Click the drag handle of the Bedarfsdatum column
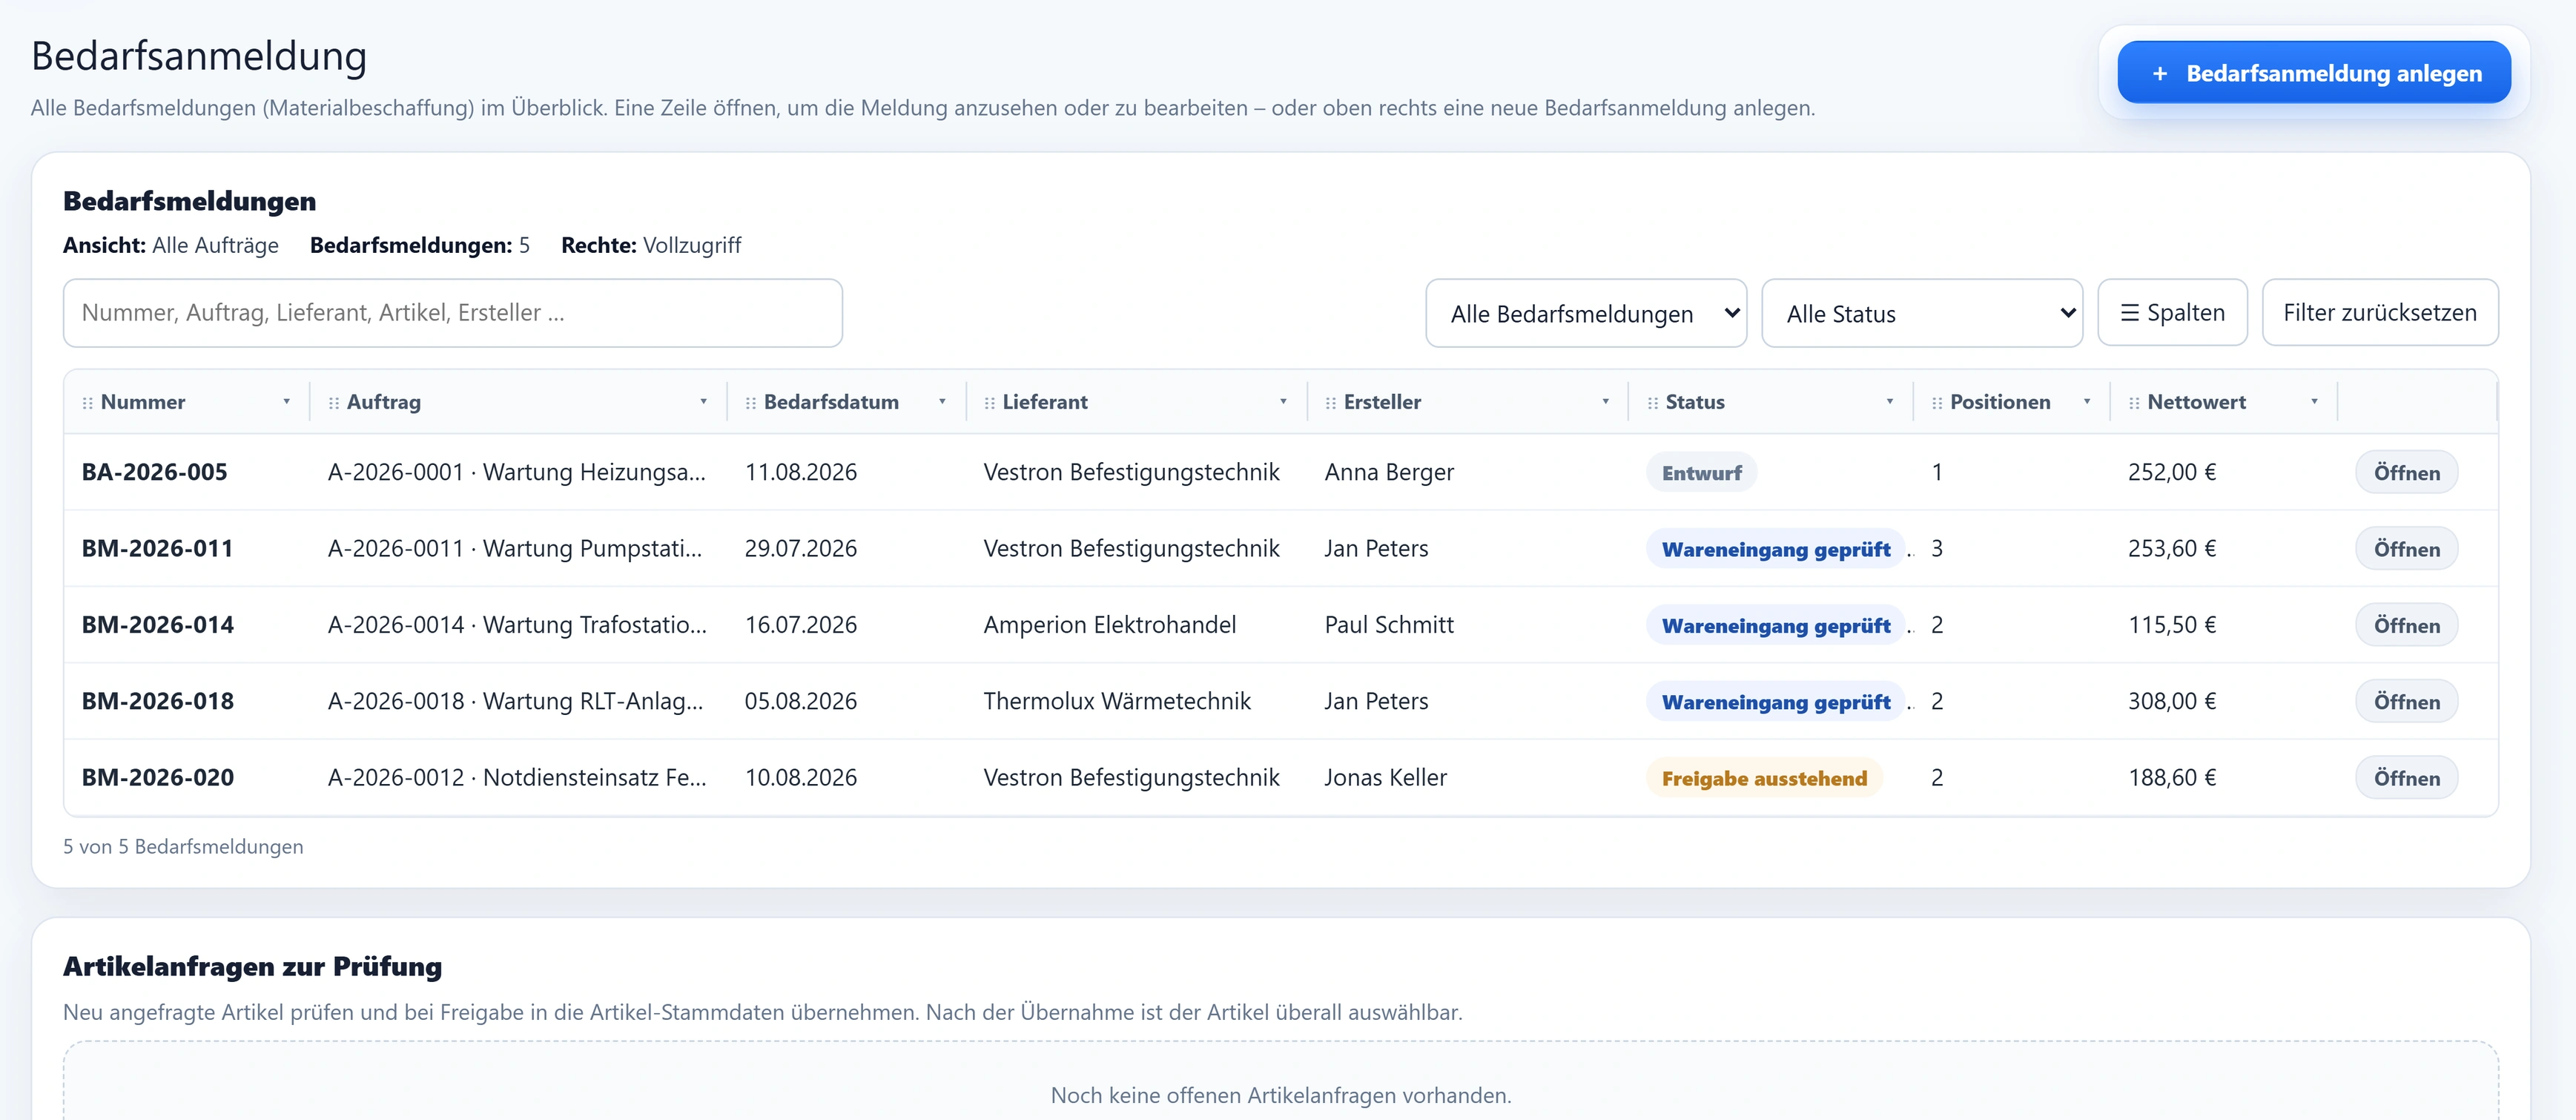 point(751,403)
